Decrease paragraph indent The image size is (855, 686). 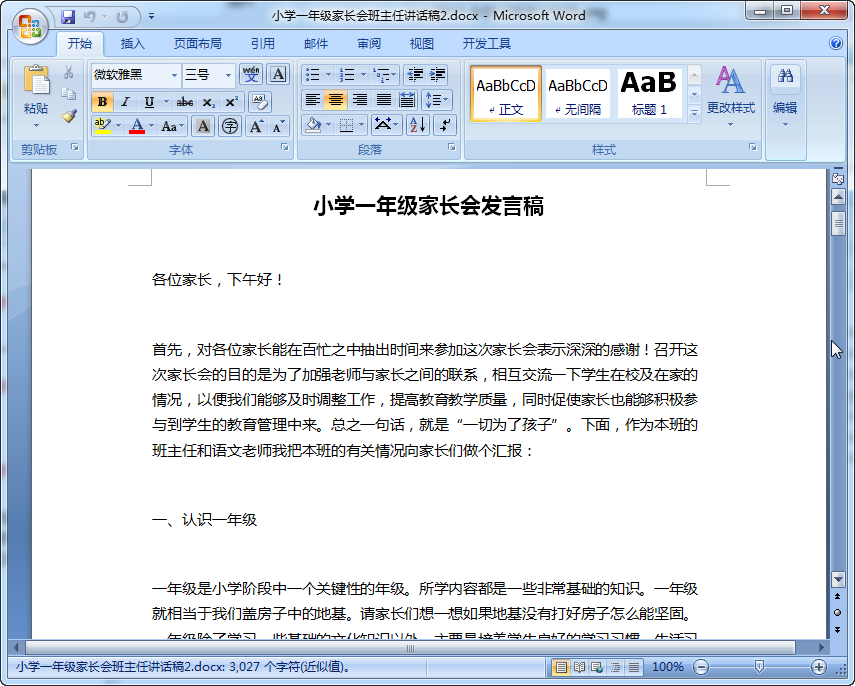click(415, 74)
